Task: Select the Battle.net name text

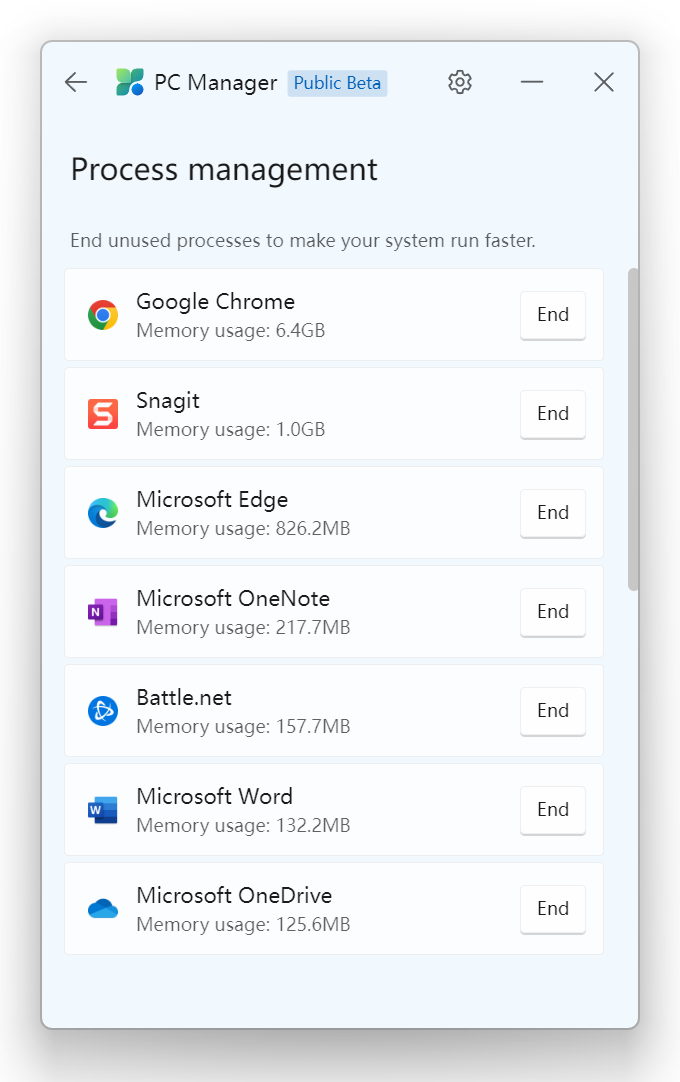Action: (x=184, y=698)
